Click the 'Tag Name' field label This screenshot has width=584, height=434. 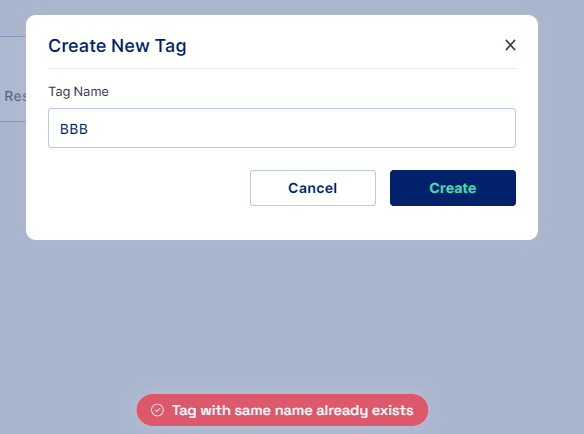point(79,92)
